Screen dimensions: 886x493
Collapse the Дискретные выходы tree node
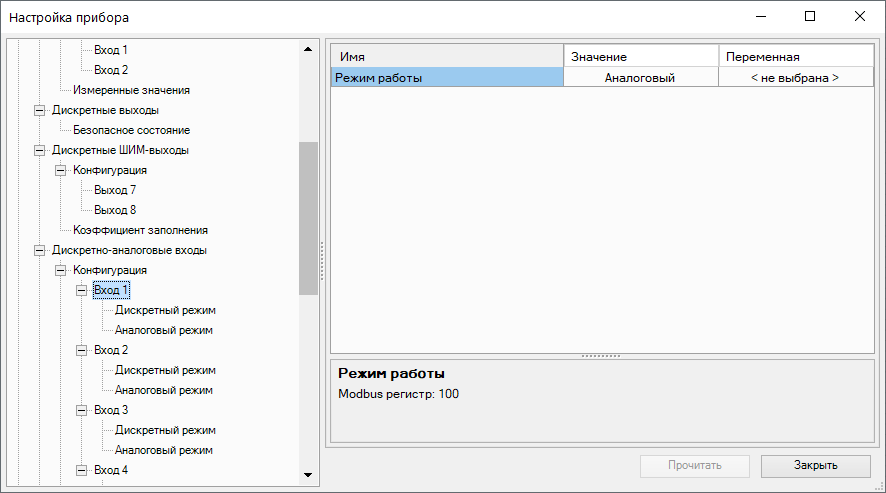click(x=40, y=110)
